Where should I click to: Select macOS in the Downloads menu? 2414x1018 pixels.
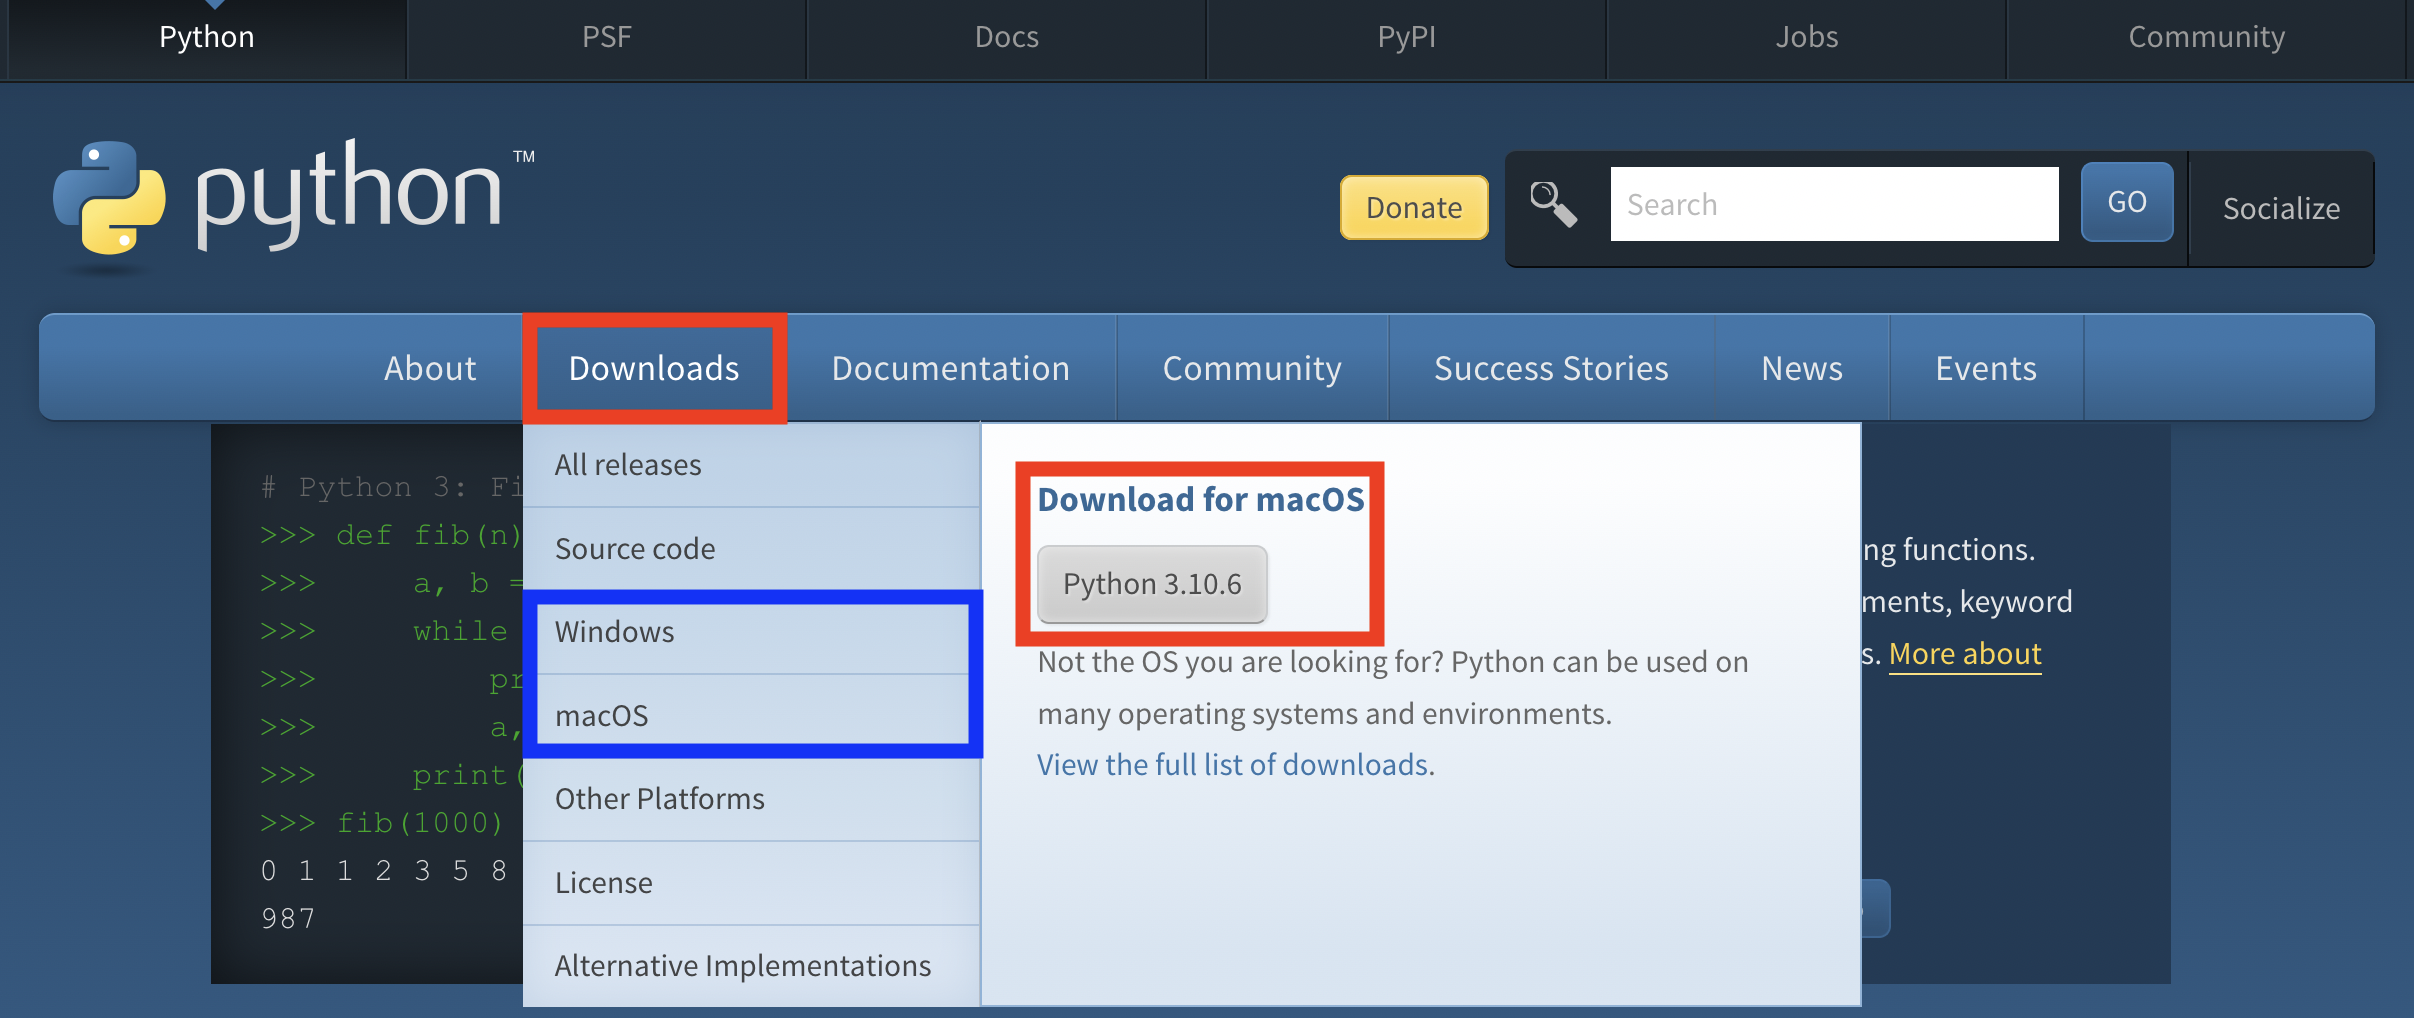tap(751, 716)
